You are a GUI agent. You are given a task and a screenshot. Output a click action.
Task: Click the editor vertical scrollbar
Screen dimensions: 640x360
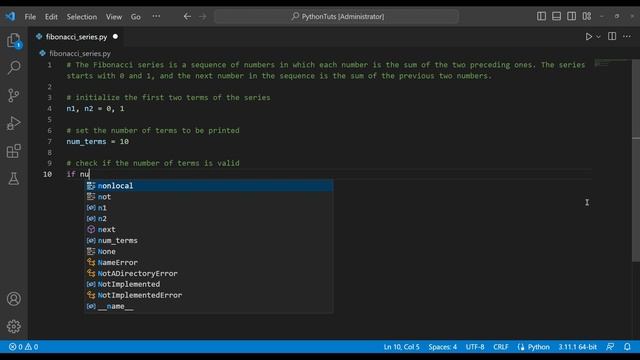pyautogui.click(x=636, y=160)
